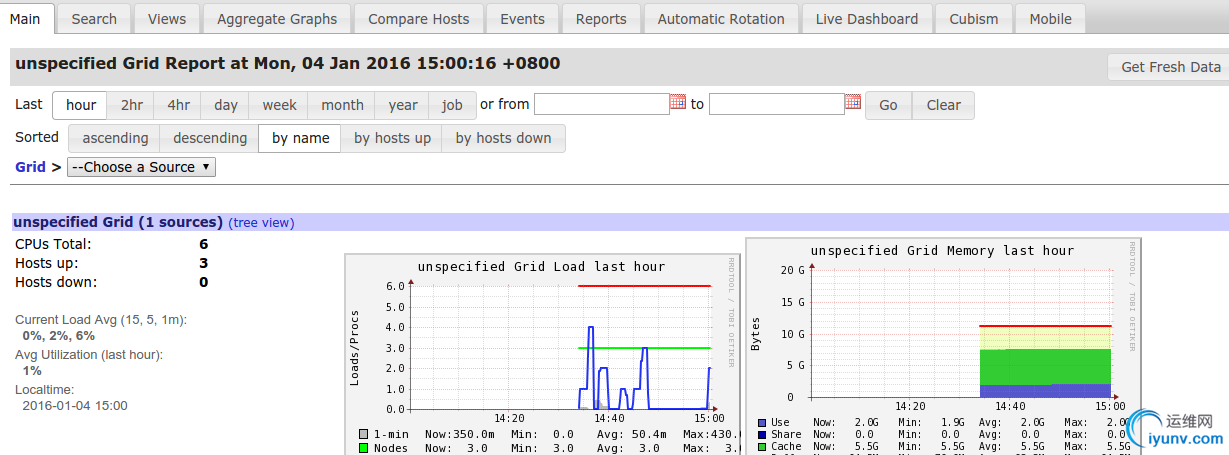The width and height of the screenshot is (1229, 455).
Task: Switch to the Main tab
Action: coord(25,19)
